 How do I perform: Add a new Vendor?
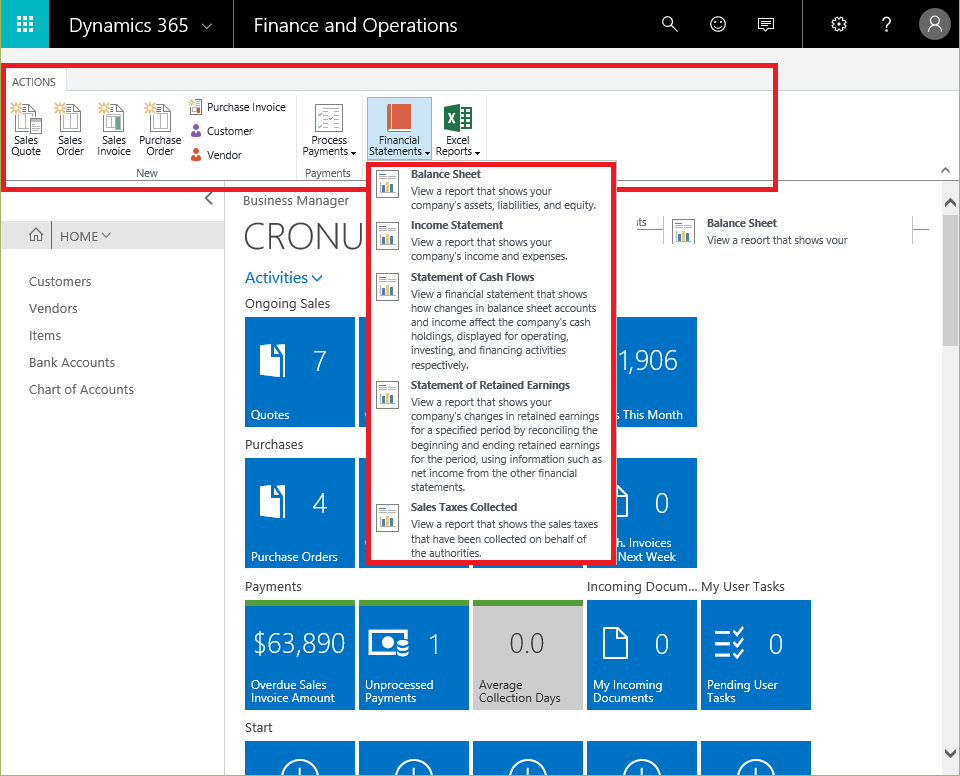[x=216, y=155]
